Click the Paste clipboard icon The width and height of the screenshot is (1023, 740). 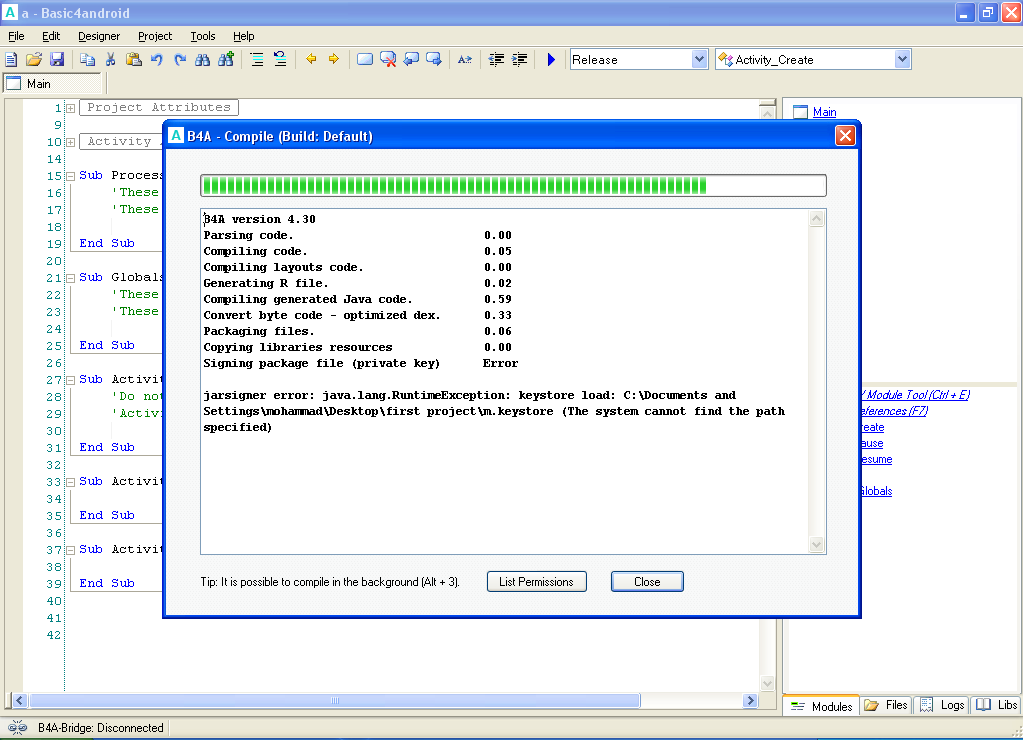point(134,60)
